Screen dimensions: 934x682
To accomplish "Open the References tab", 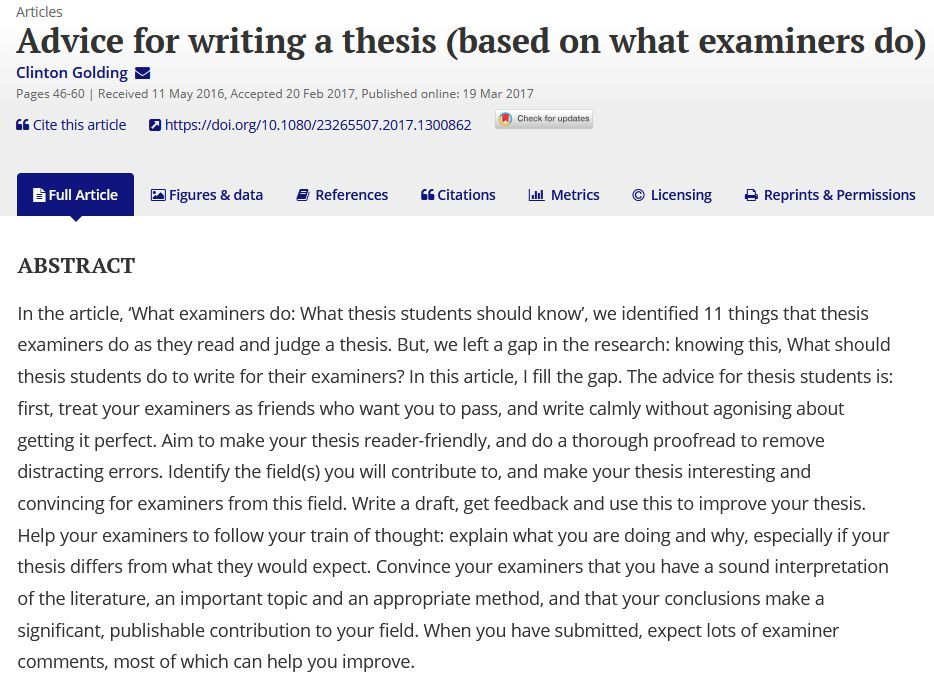I will click(x=342, y=195).
